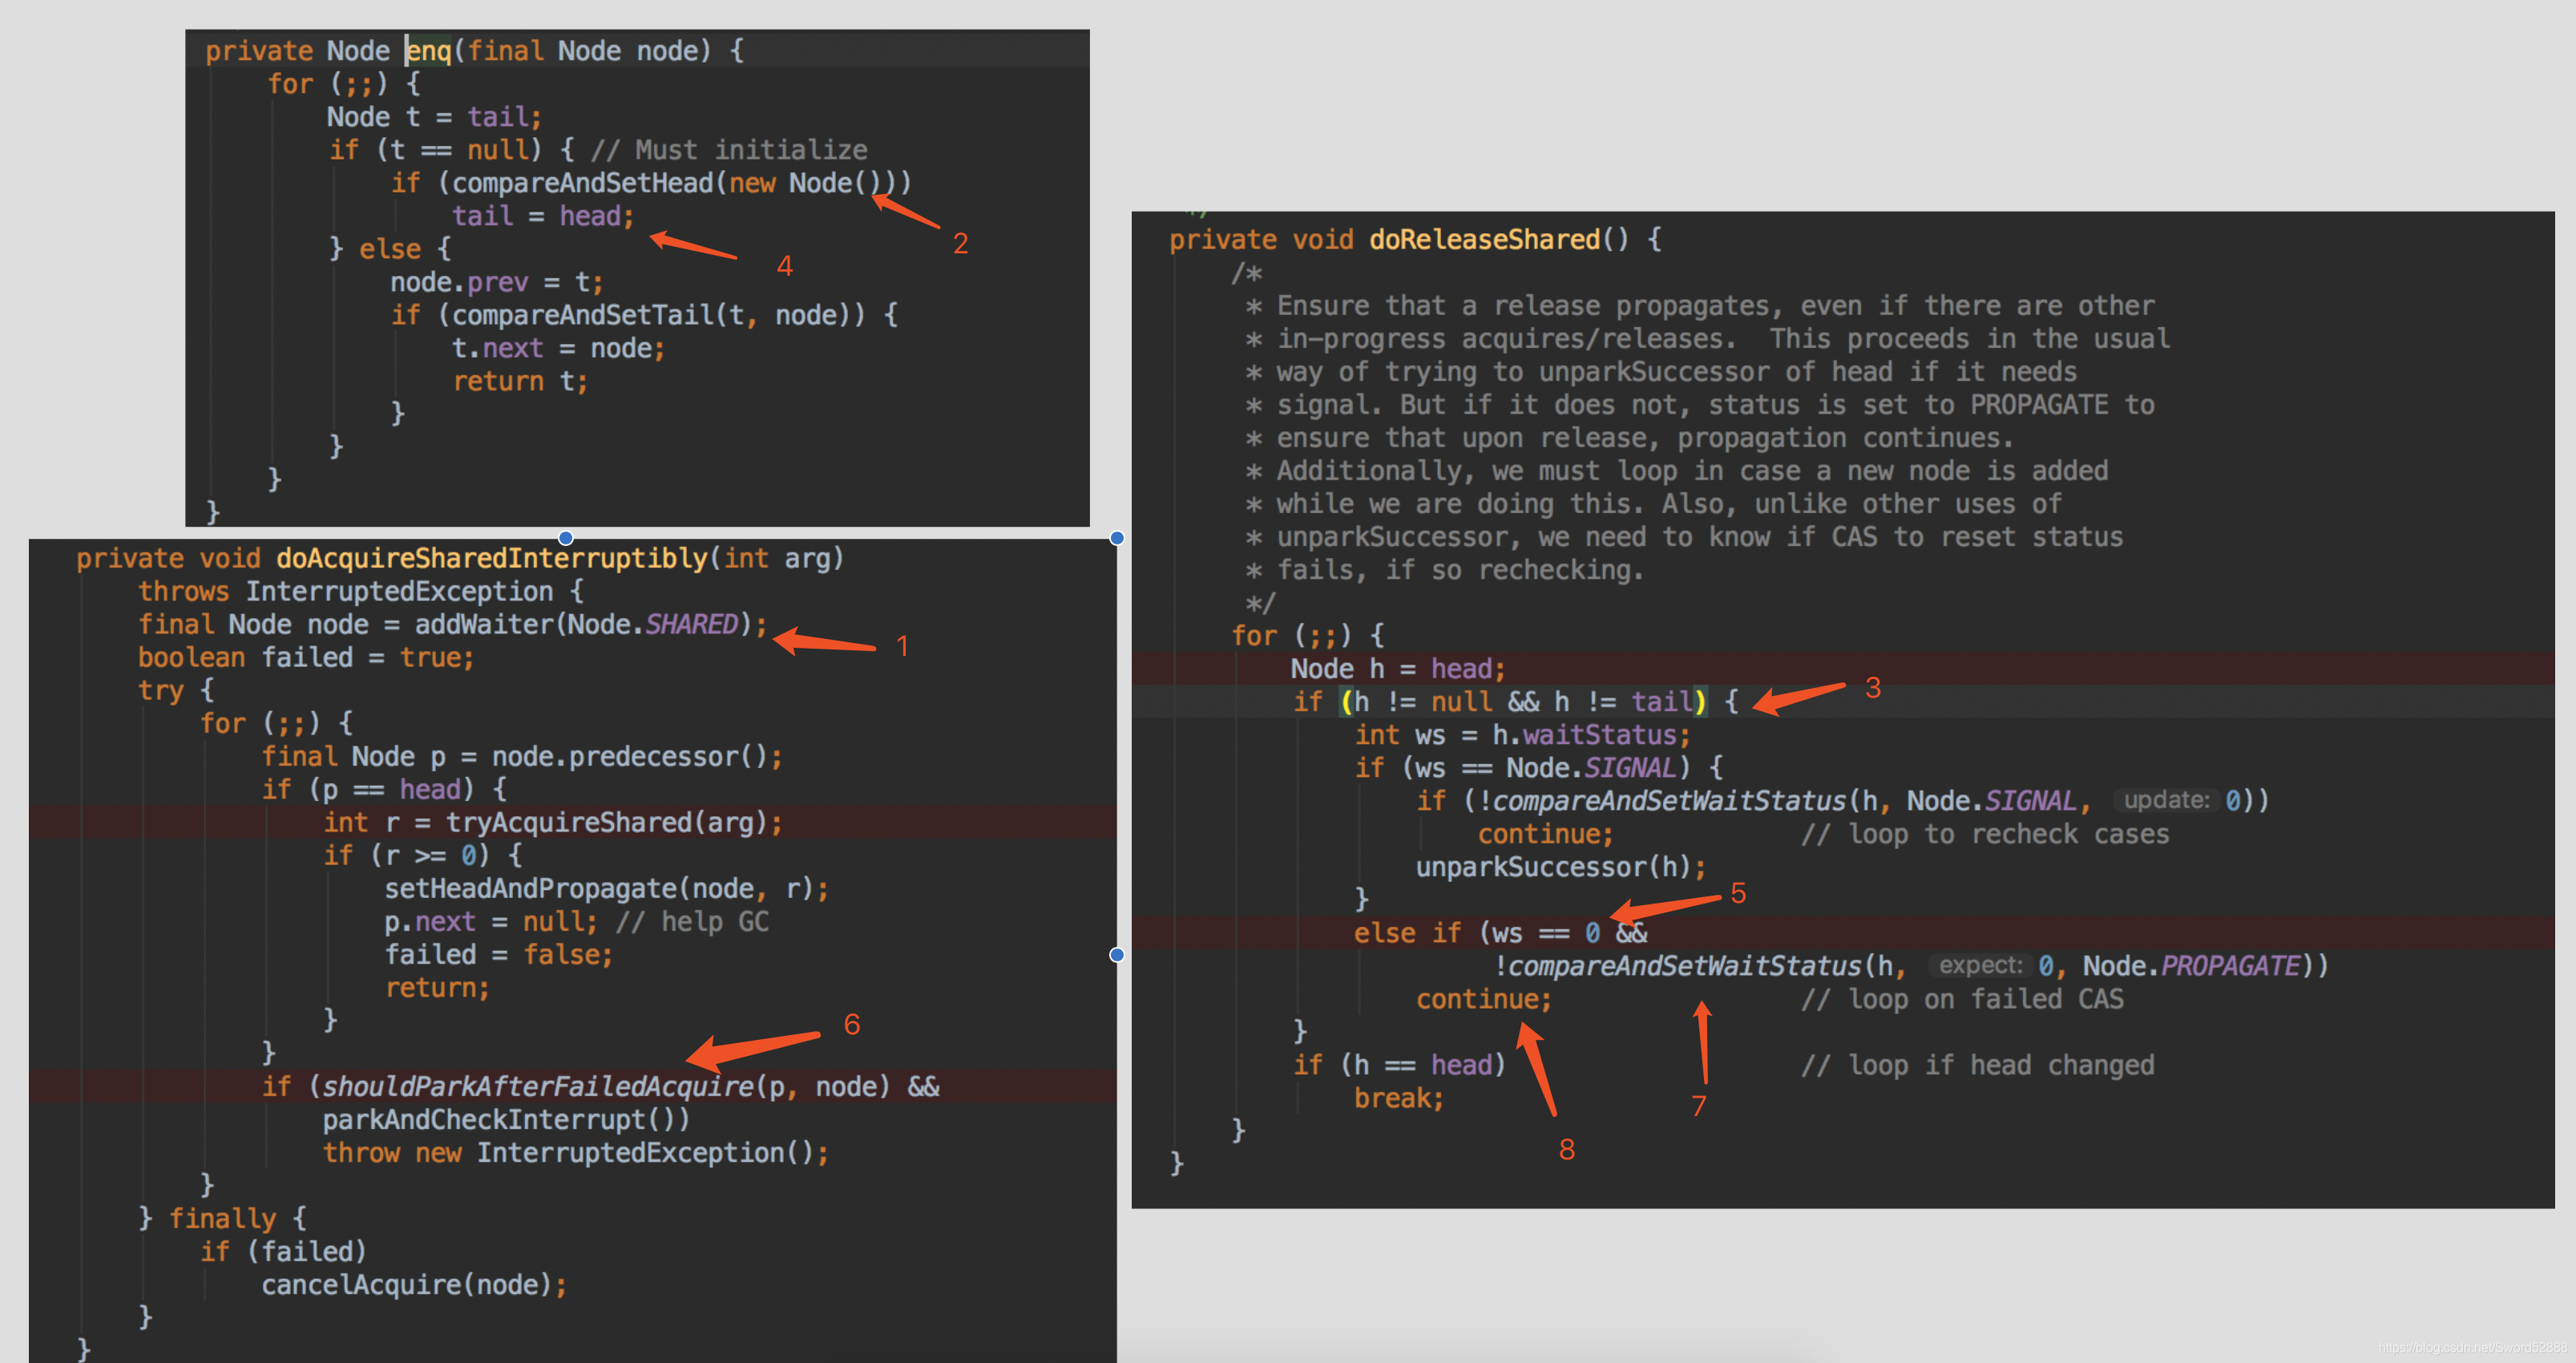Click the right-middle selection handle of the lower-left image

click(1117, 955)
